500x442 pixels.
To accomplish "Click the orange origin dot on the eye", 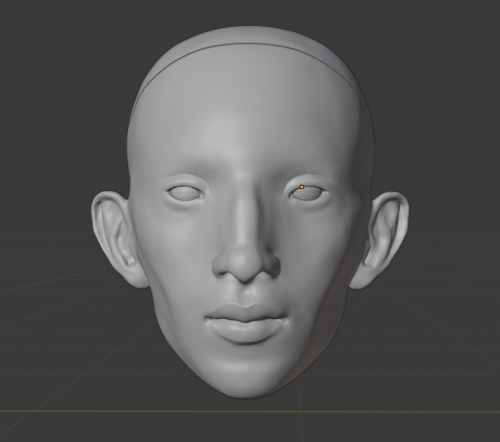I will 302,187.
